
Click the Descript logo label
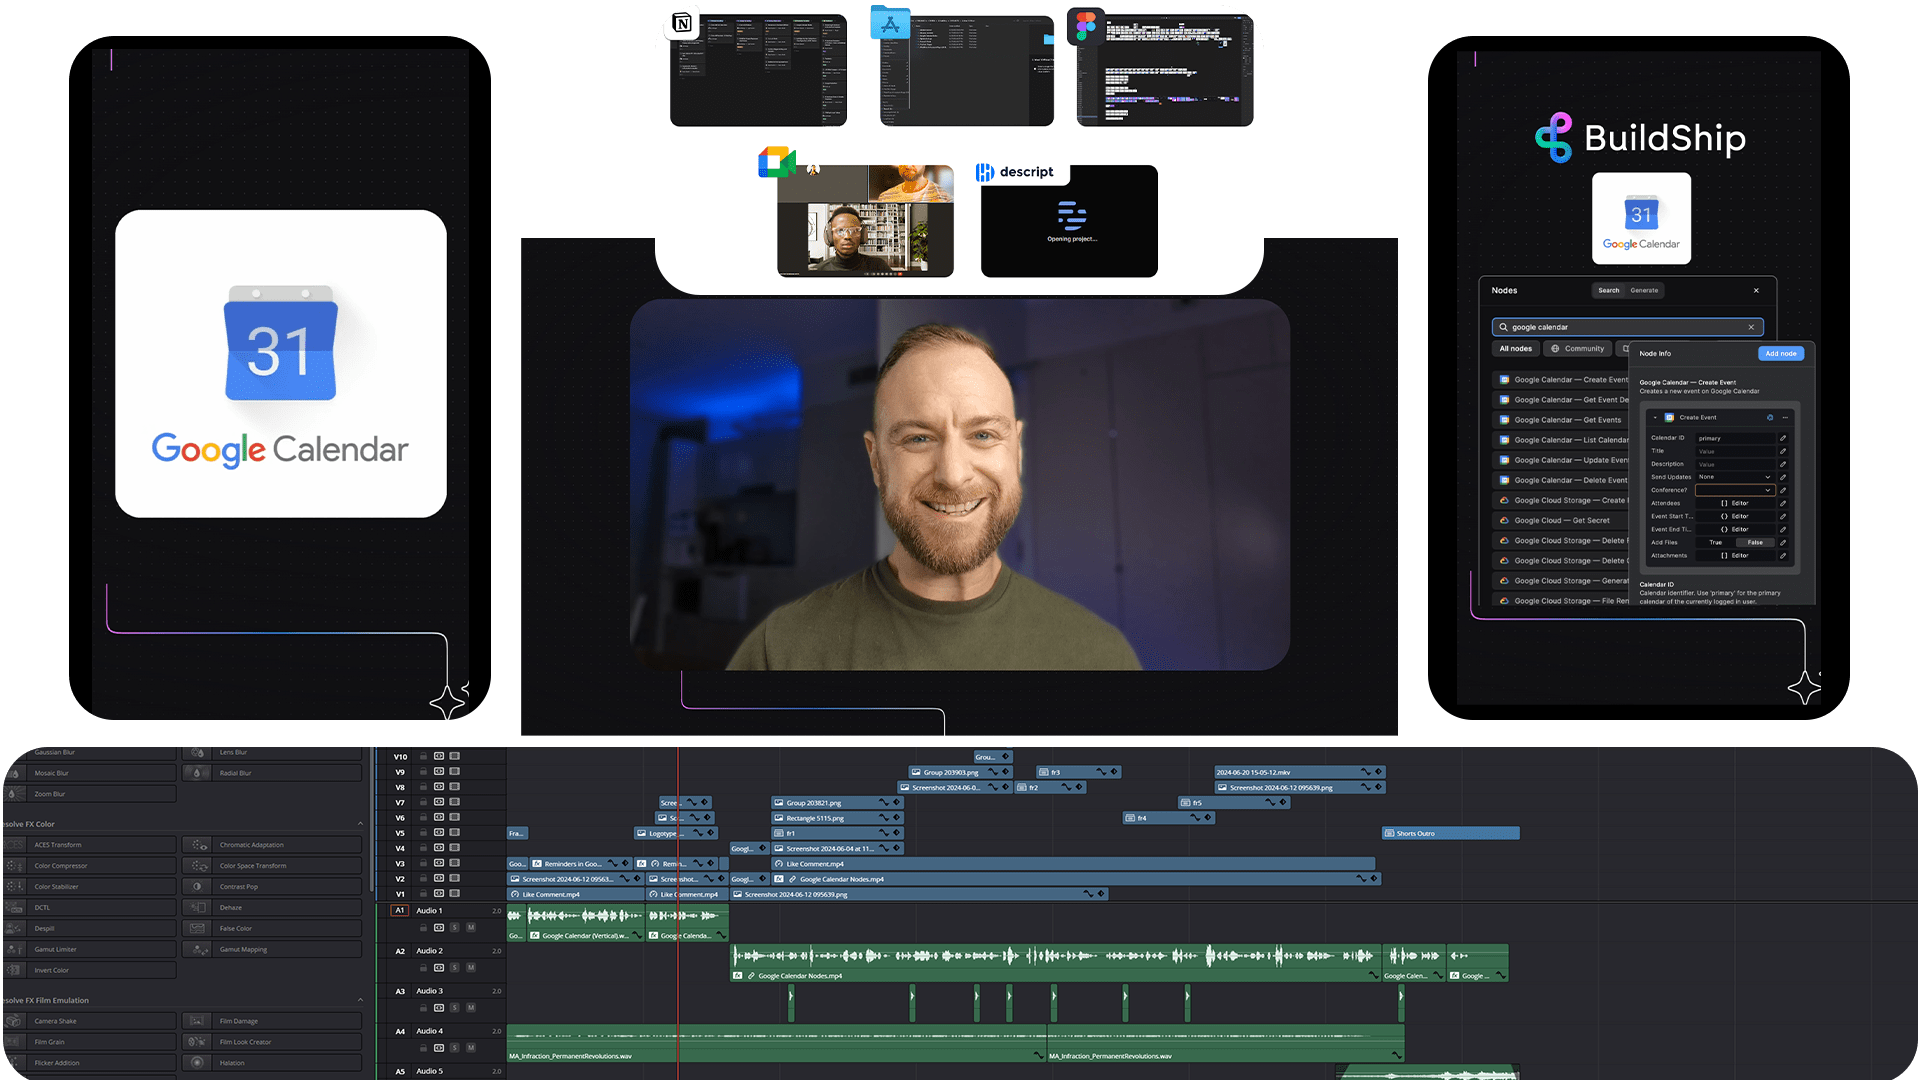[x=1015, y=172]
